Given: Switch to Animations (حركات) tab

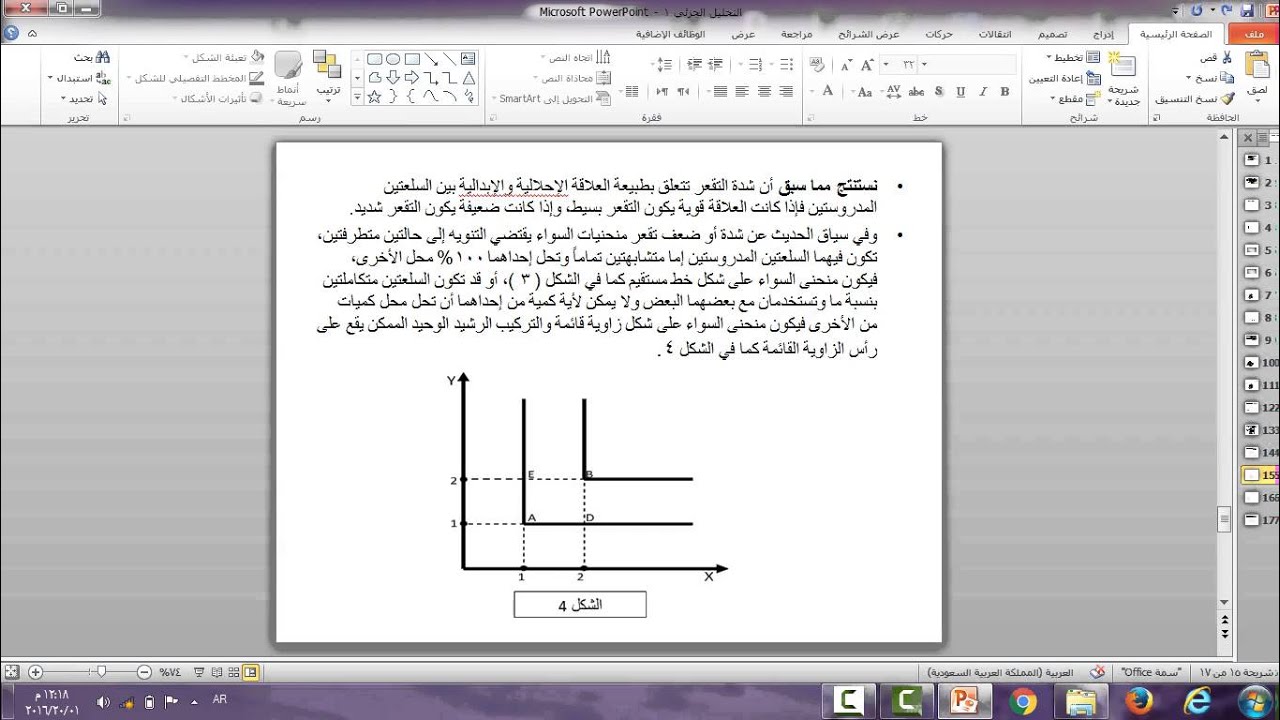Looking at the screenshot, I should [939, 34].
